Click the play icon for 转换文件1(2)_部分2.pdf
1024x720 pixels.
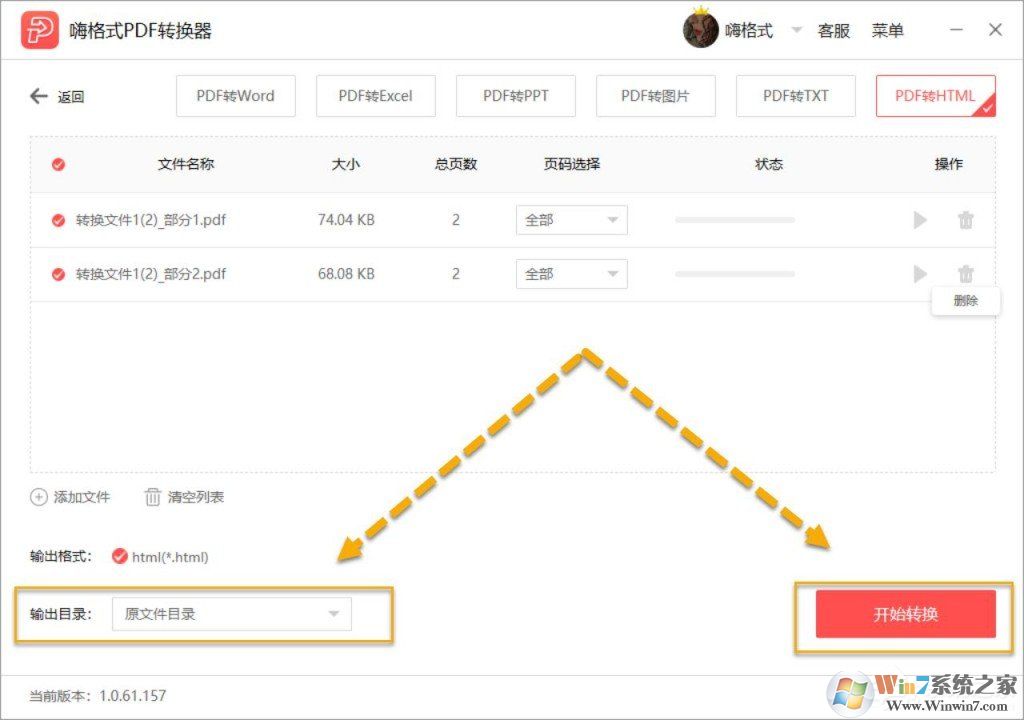920,274
